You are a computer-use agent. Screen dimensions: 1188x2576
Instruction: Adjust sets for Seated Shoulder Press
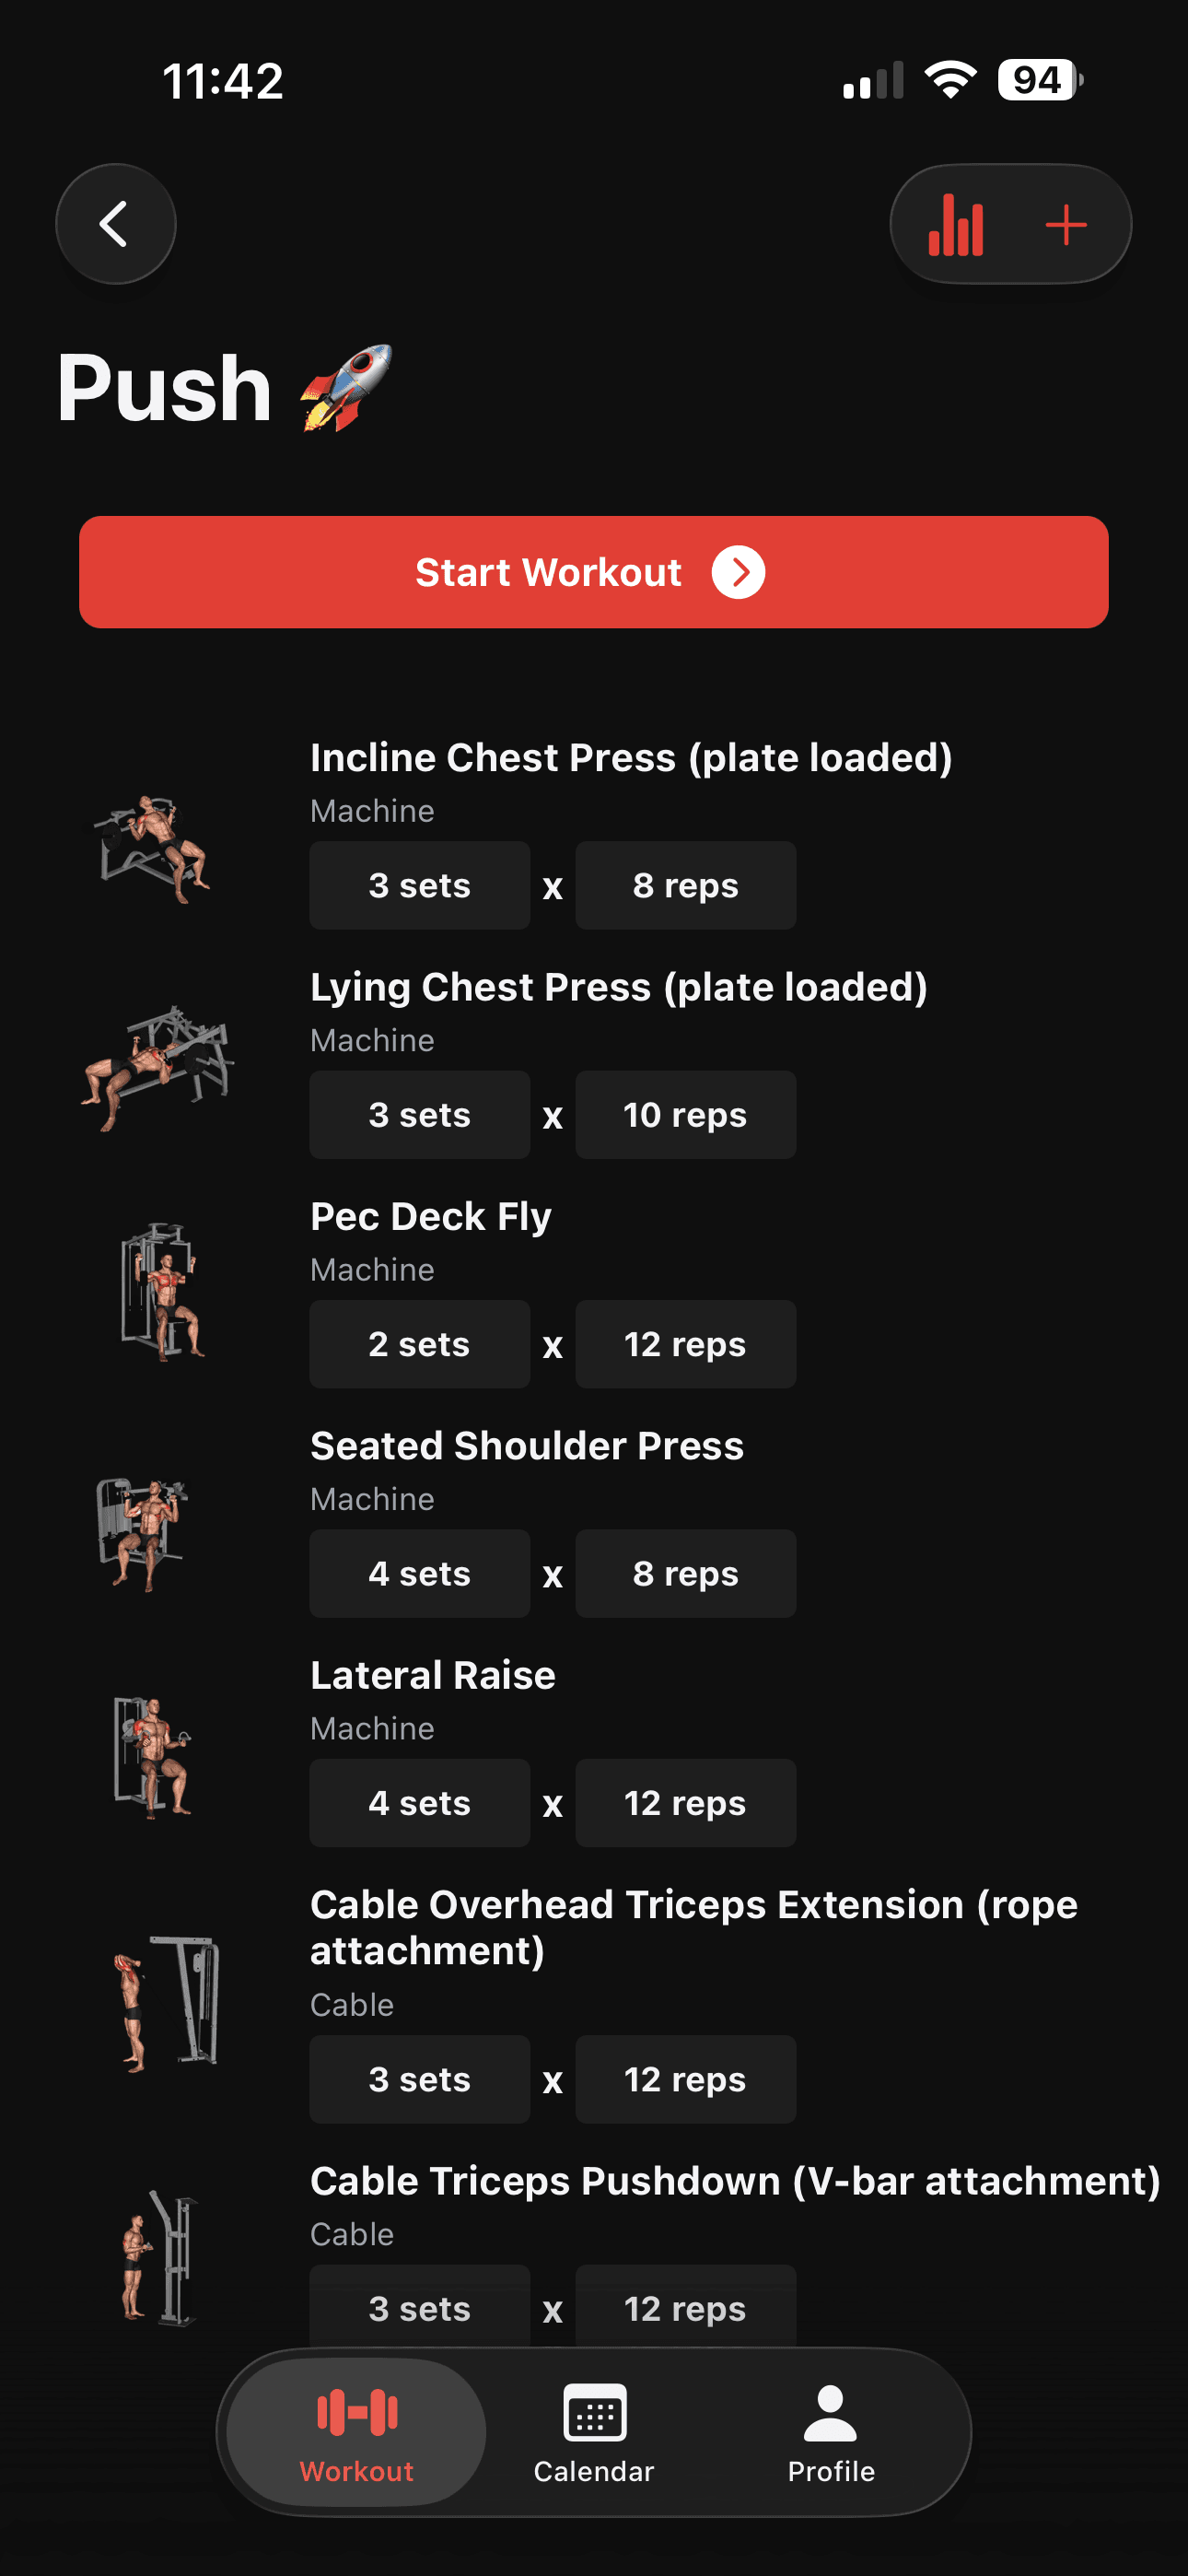(419, 1573)
